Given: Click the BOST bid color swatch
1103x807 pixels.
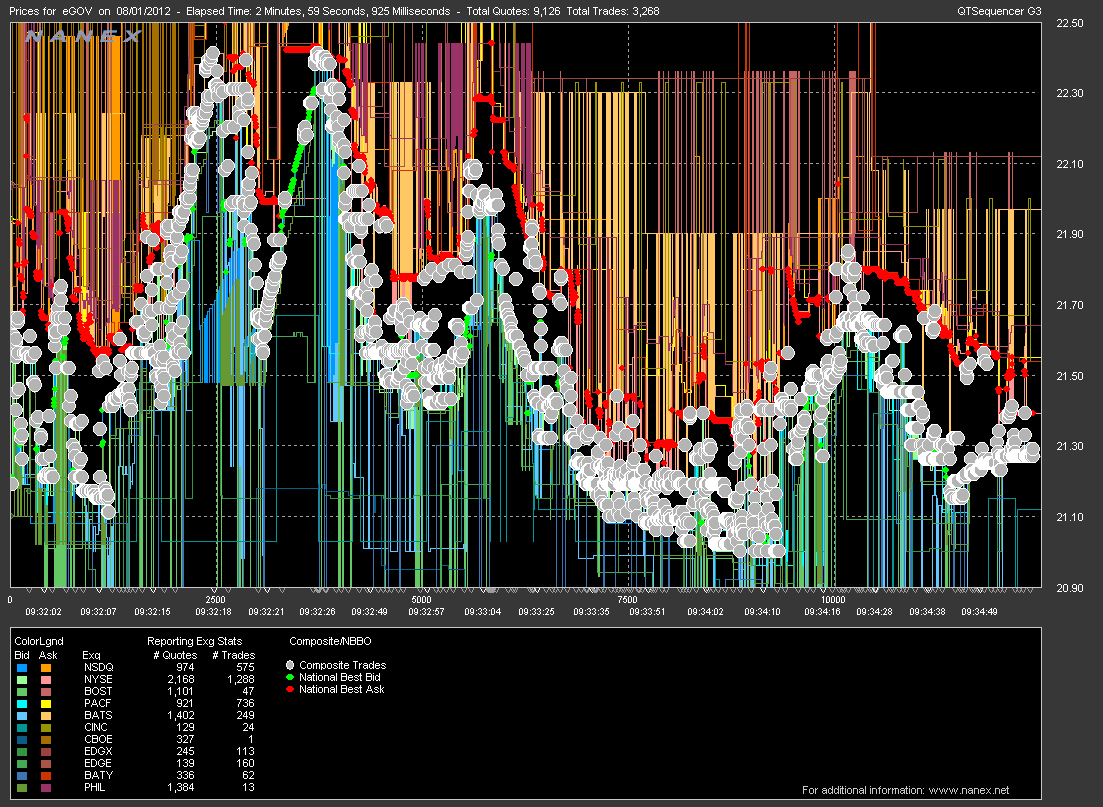Looking at the screenshot, I should click(x=22, y=692).
